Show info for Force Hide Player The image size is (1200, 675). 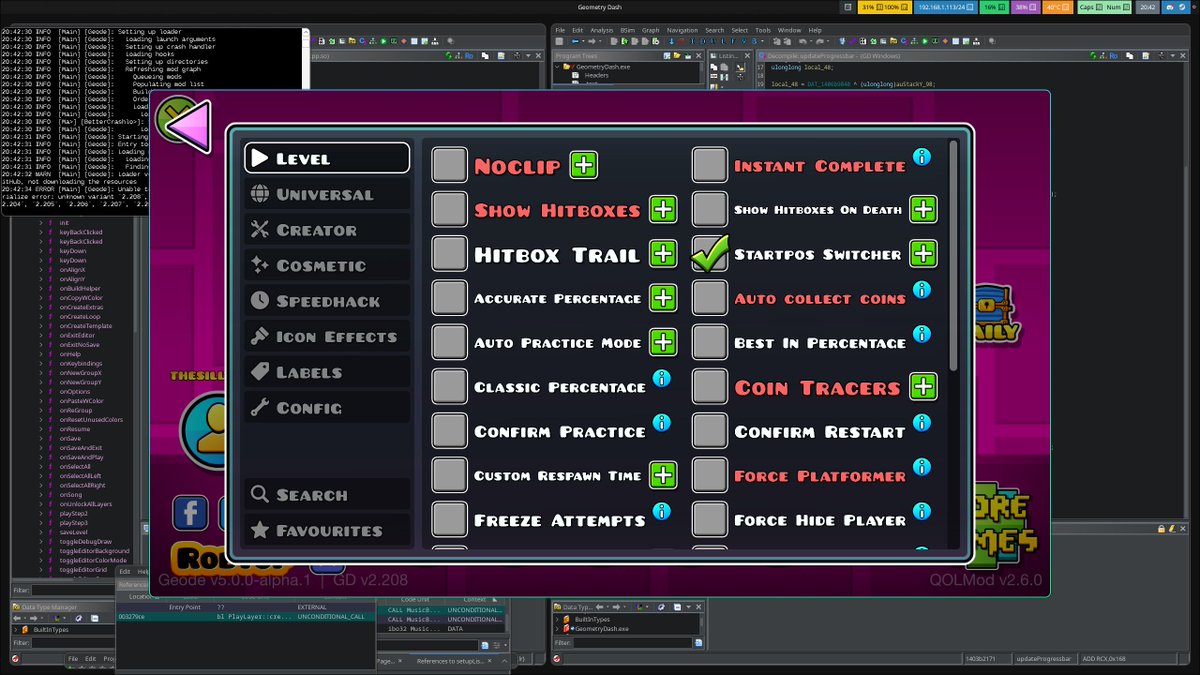coord(921,511)
